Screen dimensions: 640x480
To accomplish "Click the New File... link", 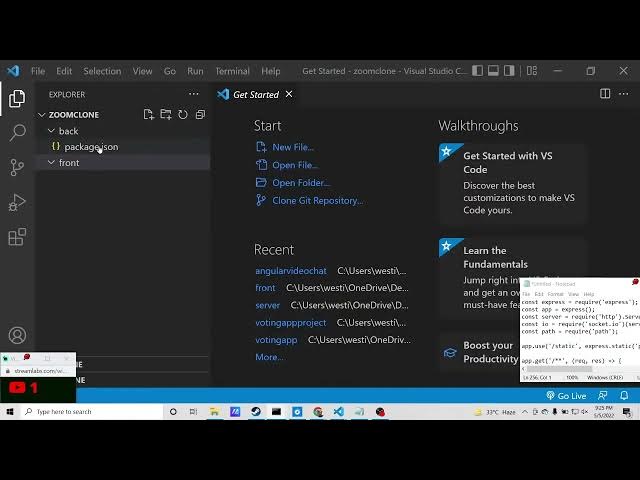I will click(285, 147).
